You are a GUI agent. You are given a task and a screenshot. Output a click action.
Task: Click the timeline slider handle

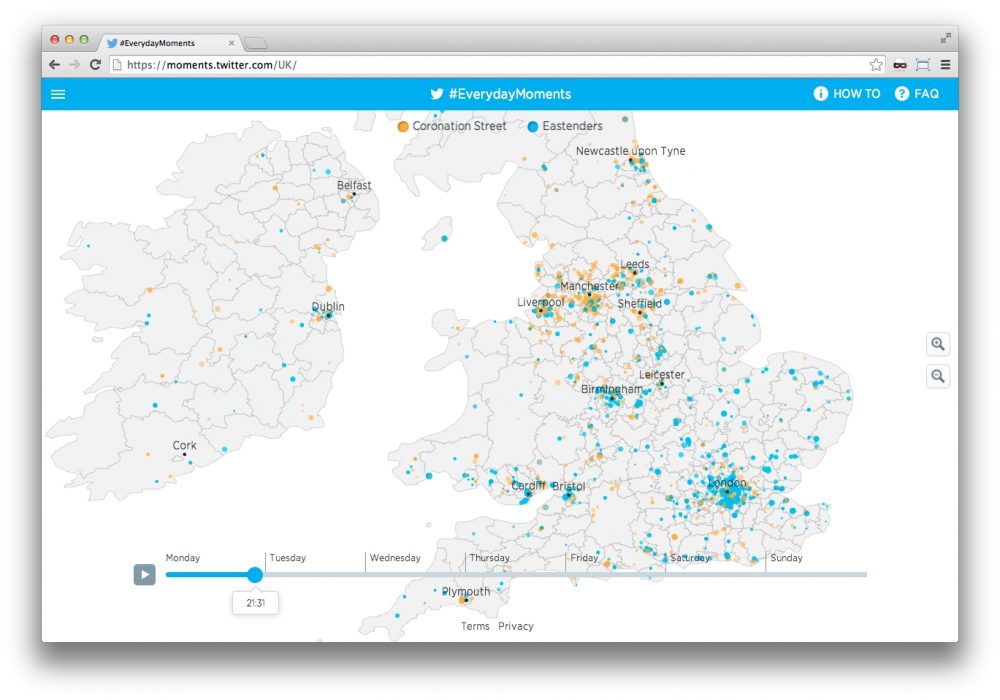pos(255,574)
